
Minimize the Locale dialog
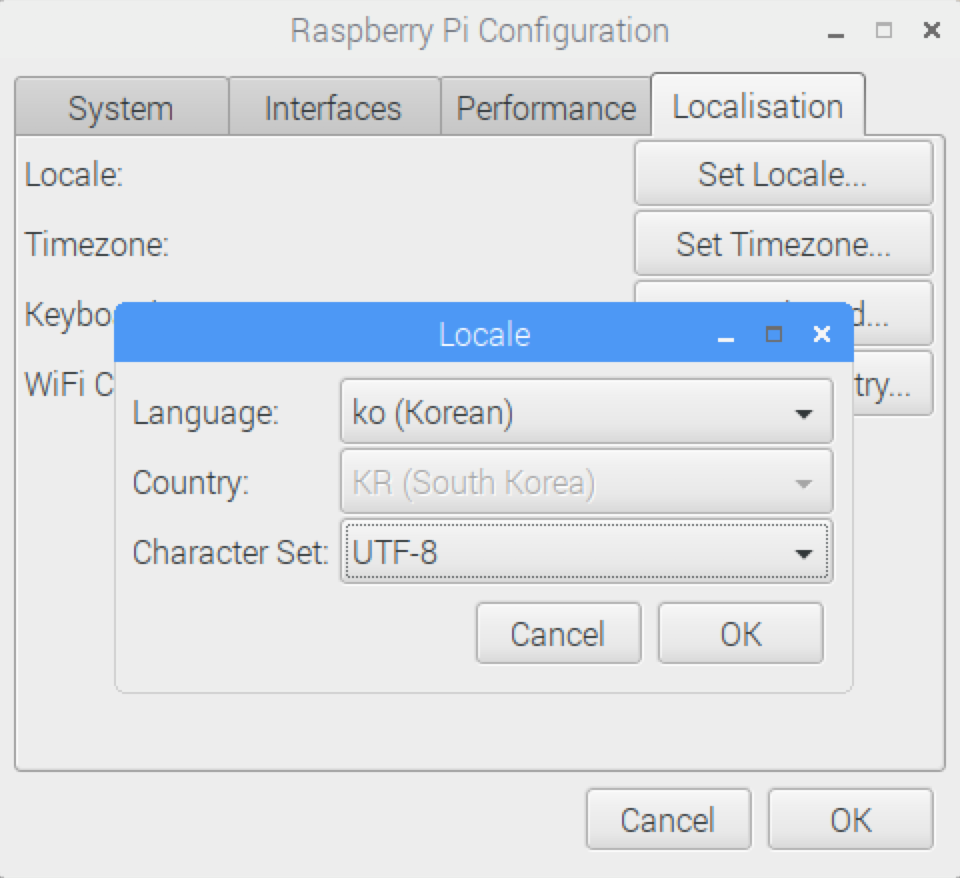pos(726,339)
